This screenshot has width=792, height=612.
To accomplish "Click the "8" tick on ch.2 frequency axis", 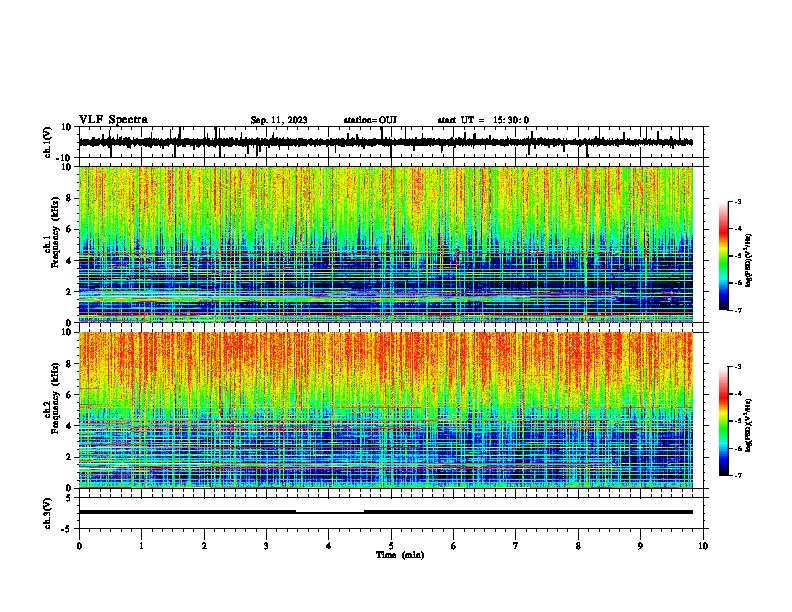I will click(x=69, y=364).
